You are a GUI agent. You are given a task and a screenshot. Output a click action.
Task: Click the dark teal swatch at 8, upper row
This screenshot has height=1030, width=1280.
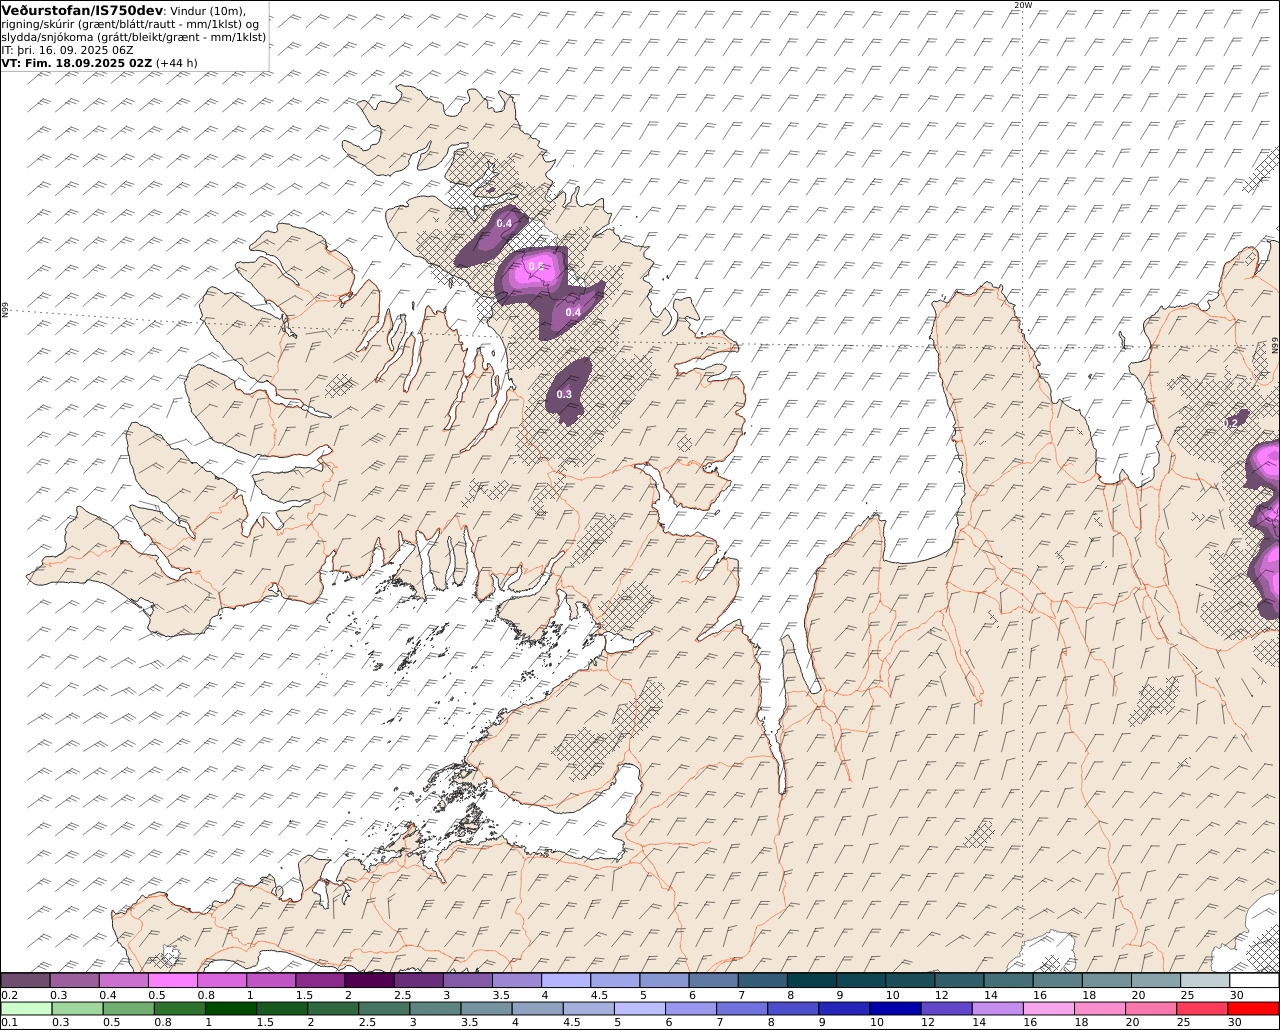[x=812, y=980]
